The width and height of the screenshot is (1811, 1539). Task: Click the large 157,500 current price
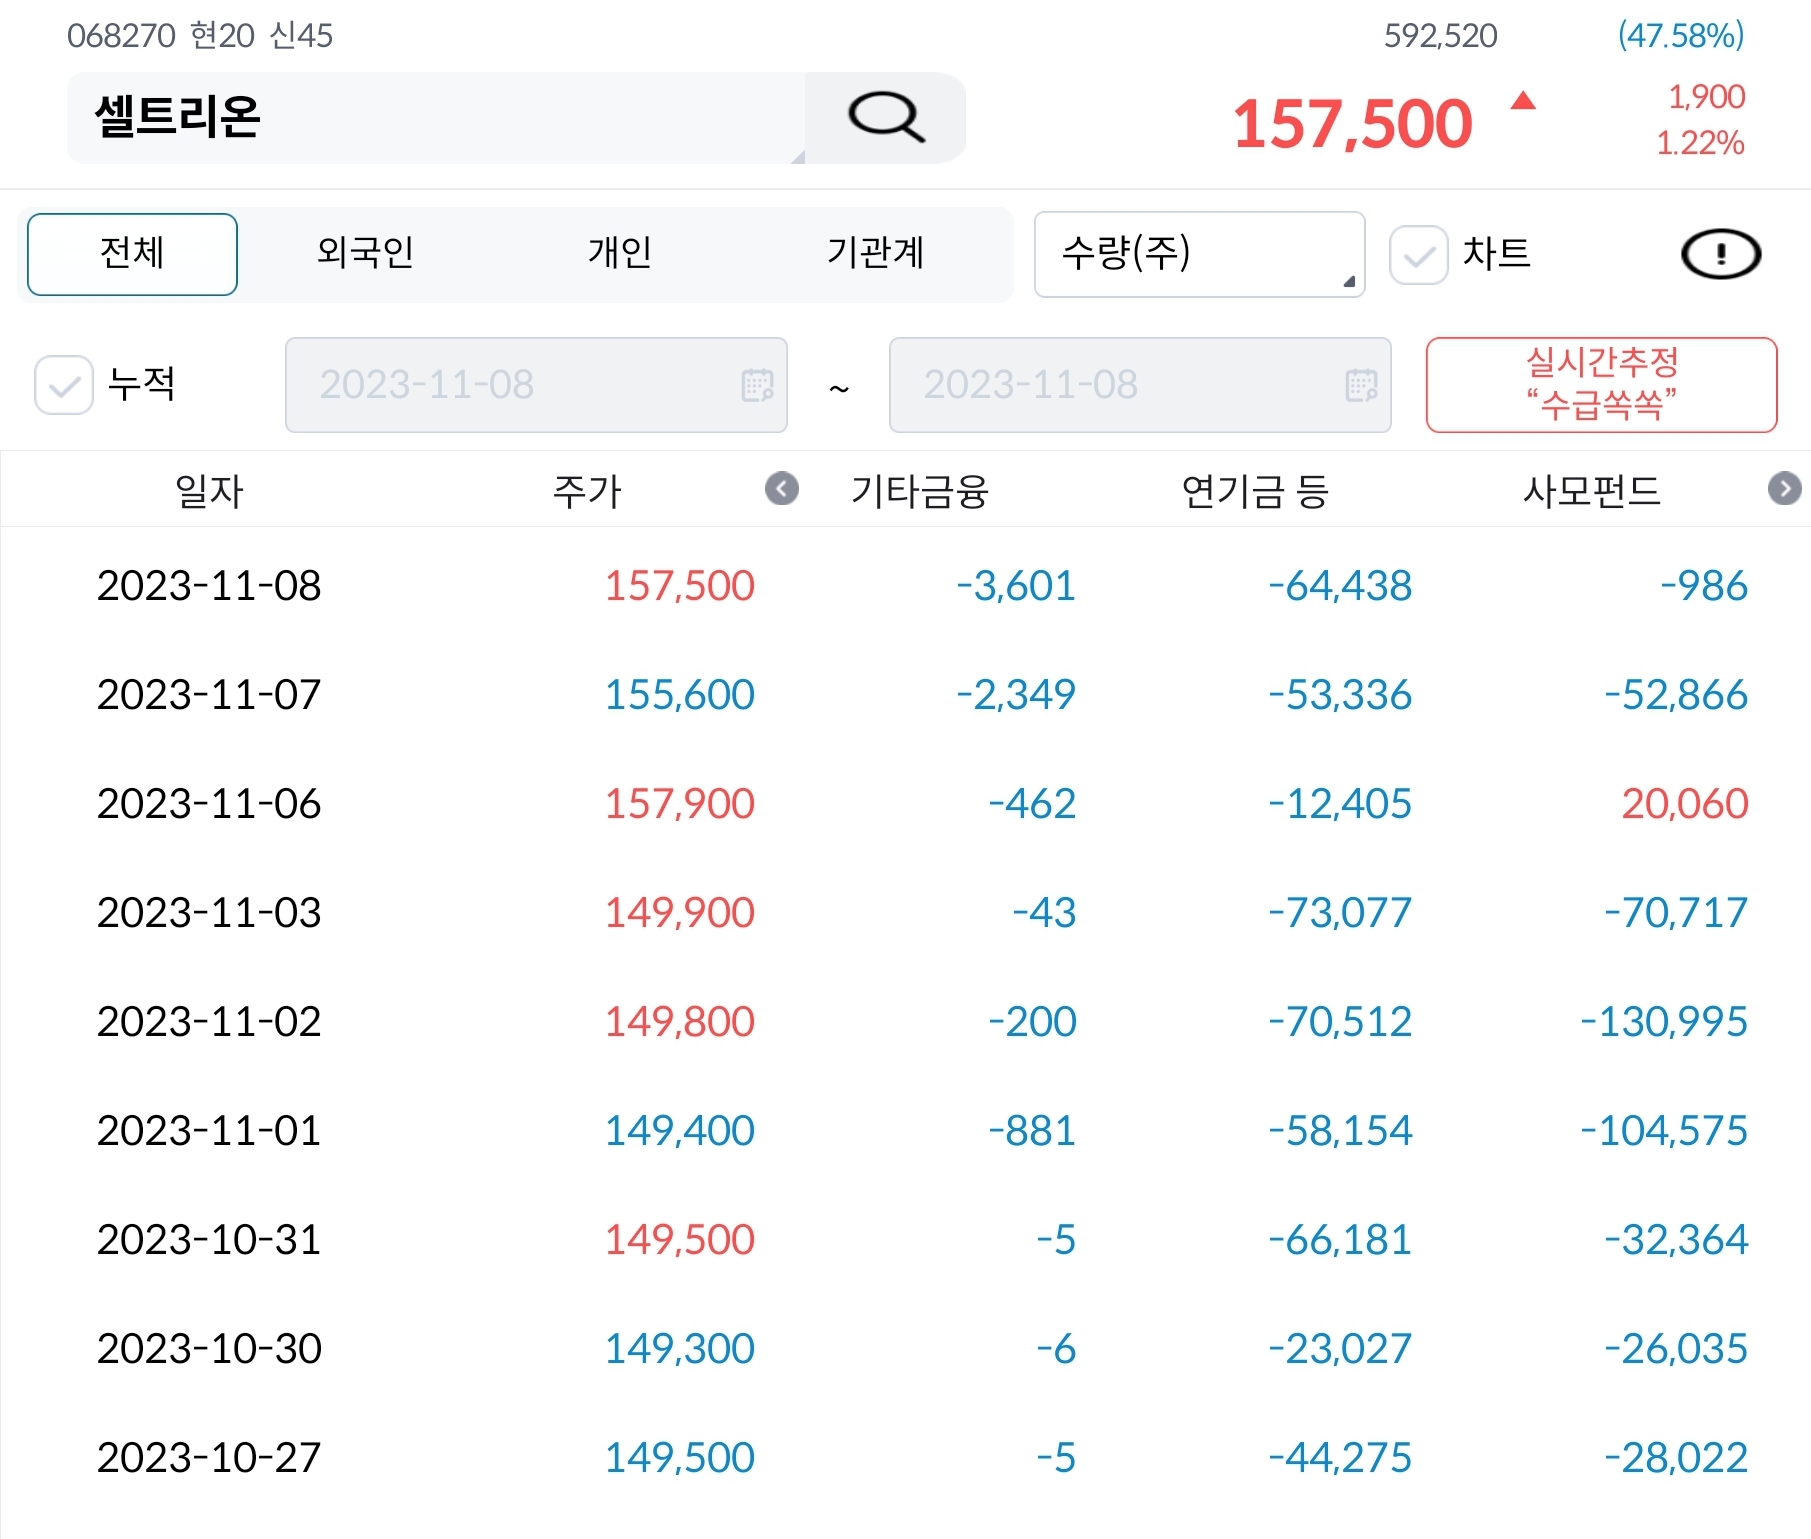point(1353,124)
